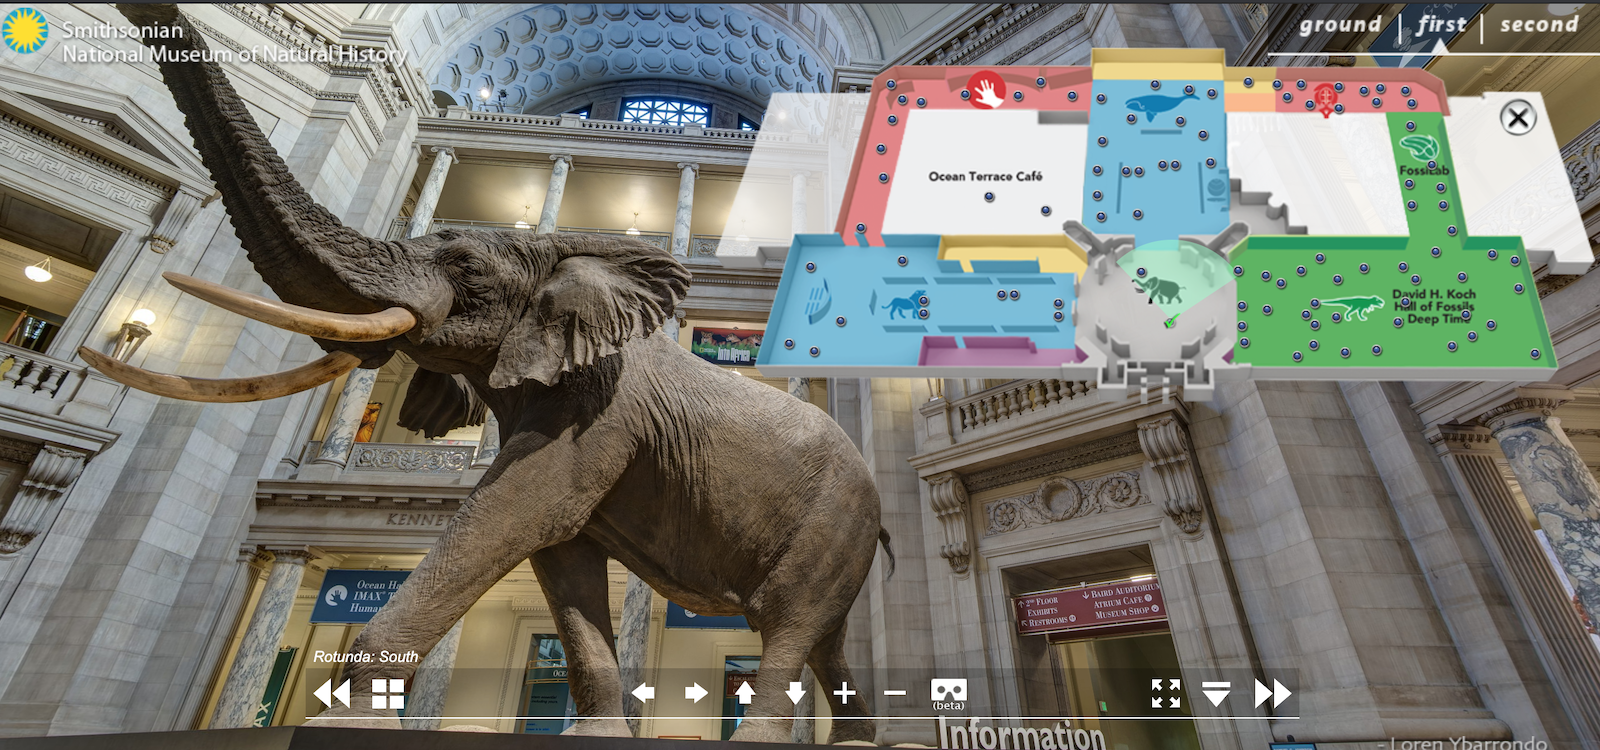The height and width of the screenshot is (750, 1600).
Task: Enable VR headset mode (beta)
Action: [948, 694]
